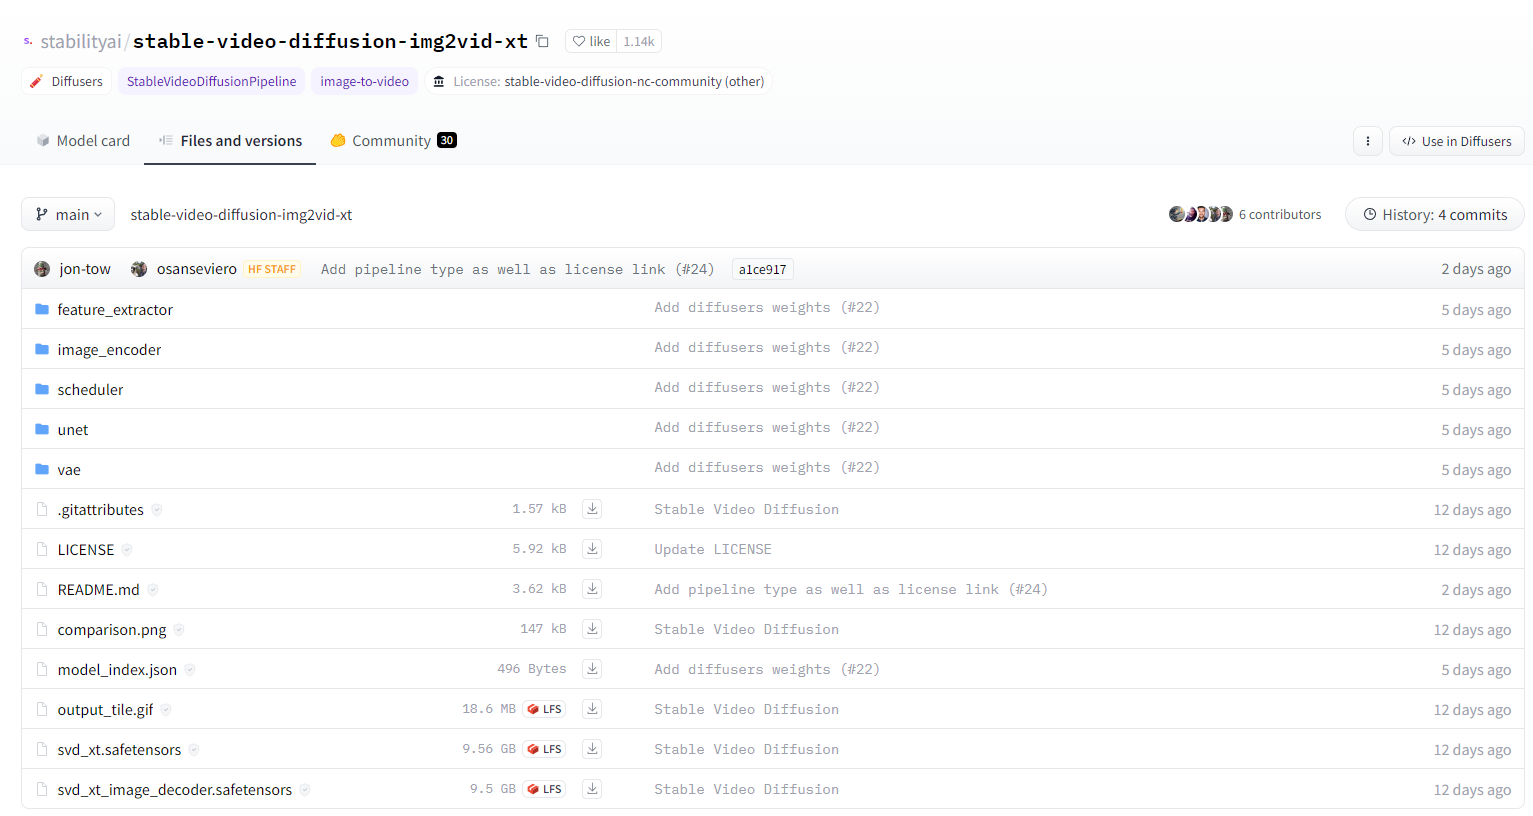Switch to the Files and versions tab

coord(230,141)
